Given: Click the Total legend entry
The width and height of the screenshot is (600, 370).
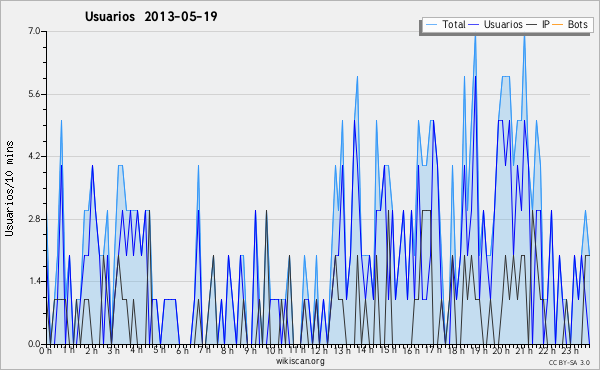Looking at the screenshot, I should (x=445, y=24).
